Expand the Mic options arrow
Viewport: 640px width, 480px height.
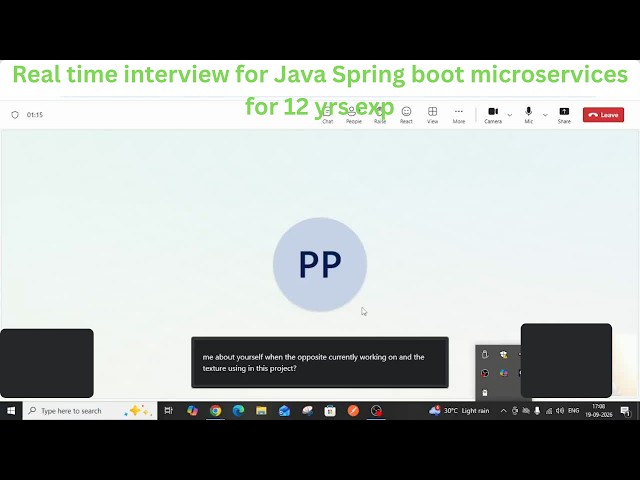pyautogui.click(x=545, y=115)
